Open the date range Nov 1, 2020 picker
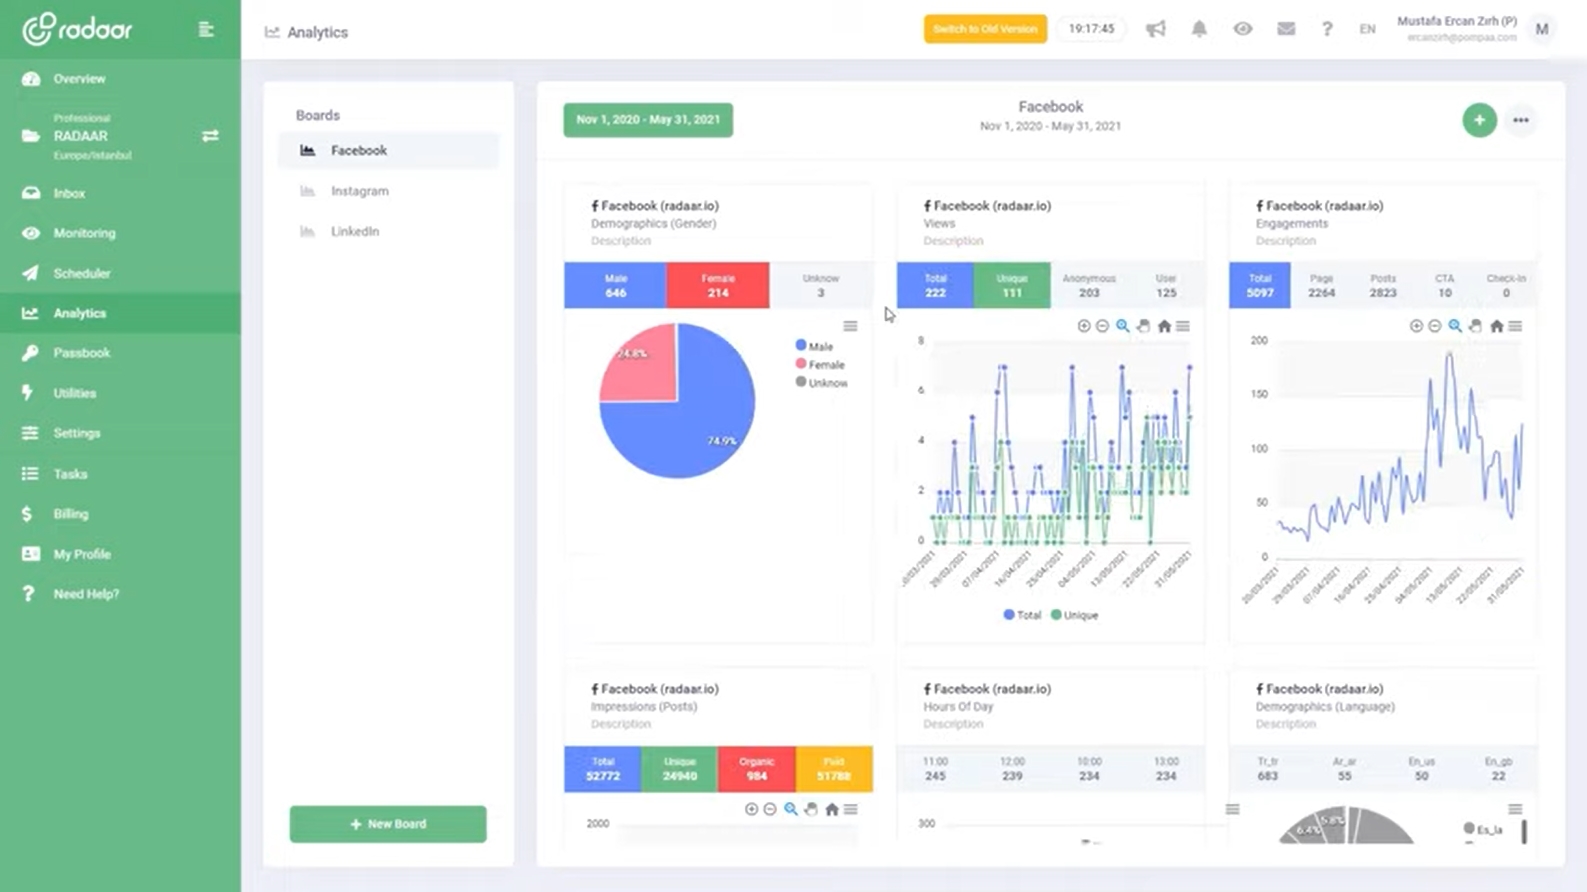Viewport: 1587px width, 892px height. (x=648, y=120)
